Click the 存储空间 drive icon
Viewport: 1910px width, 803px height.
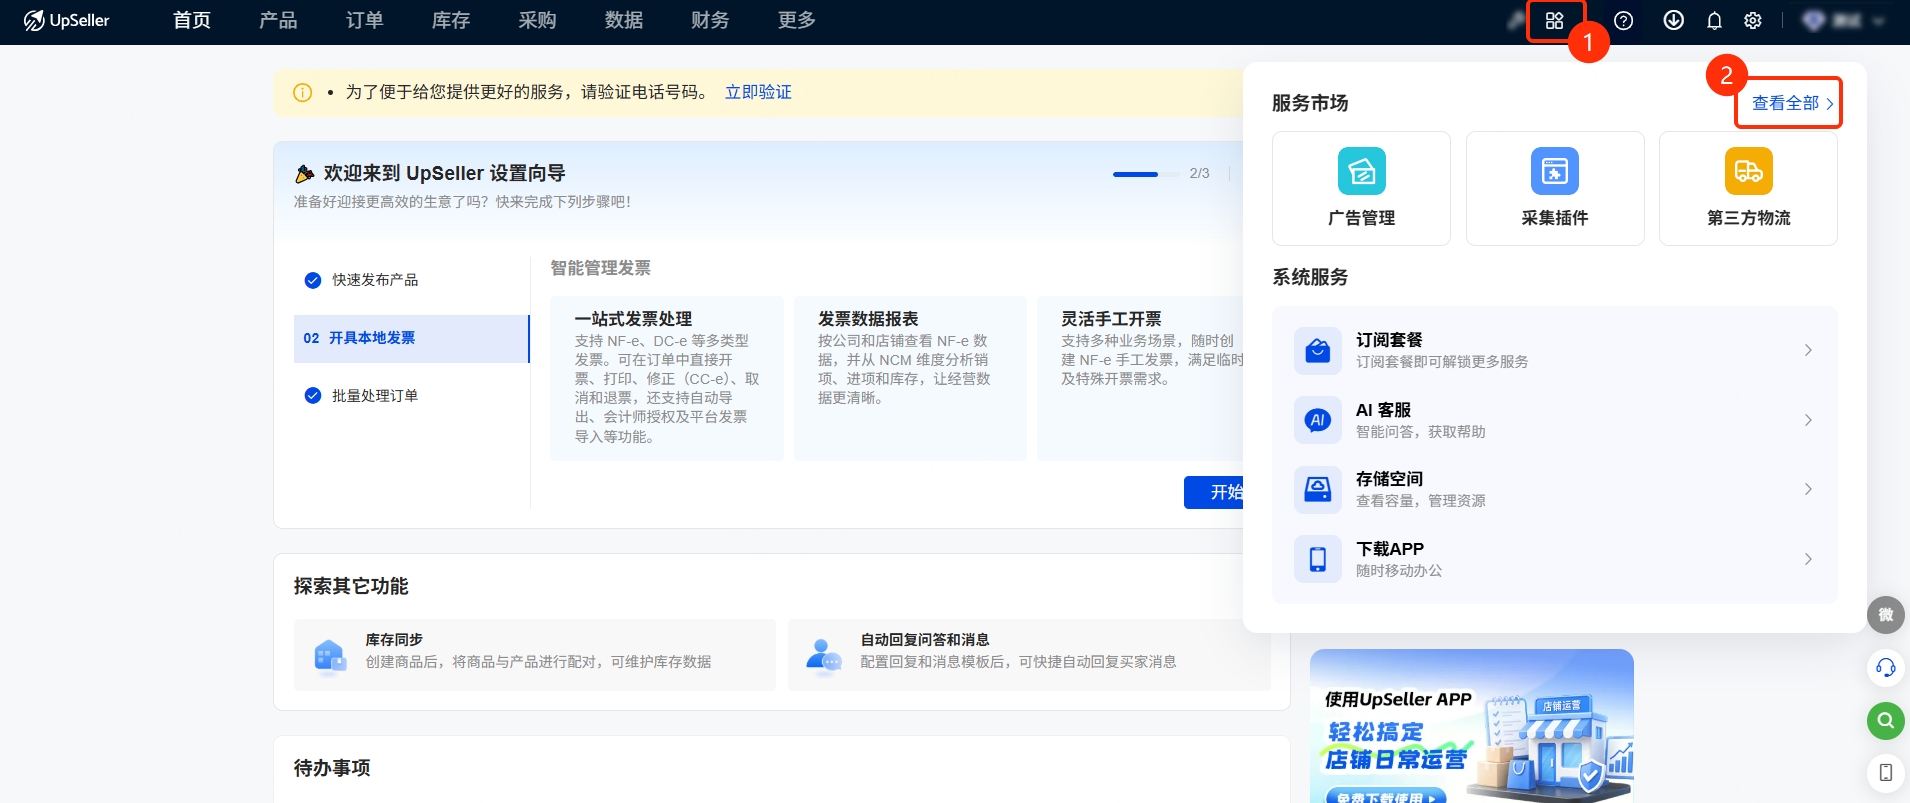pos(1318,489)
